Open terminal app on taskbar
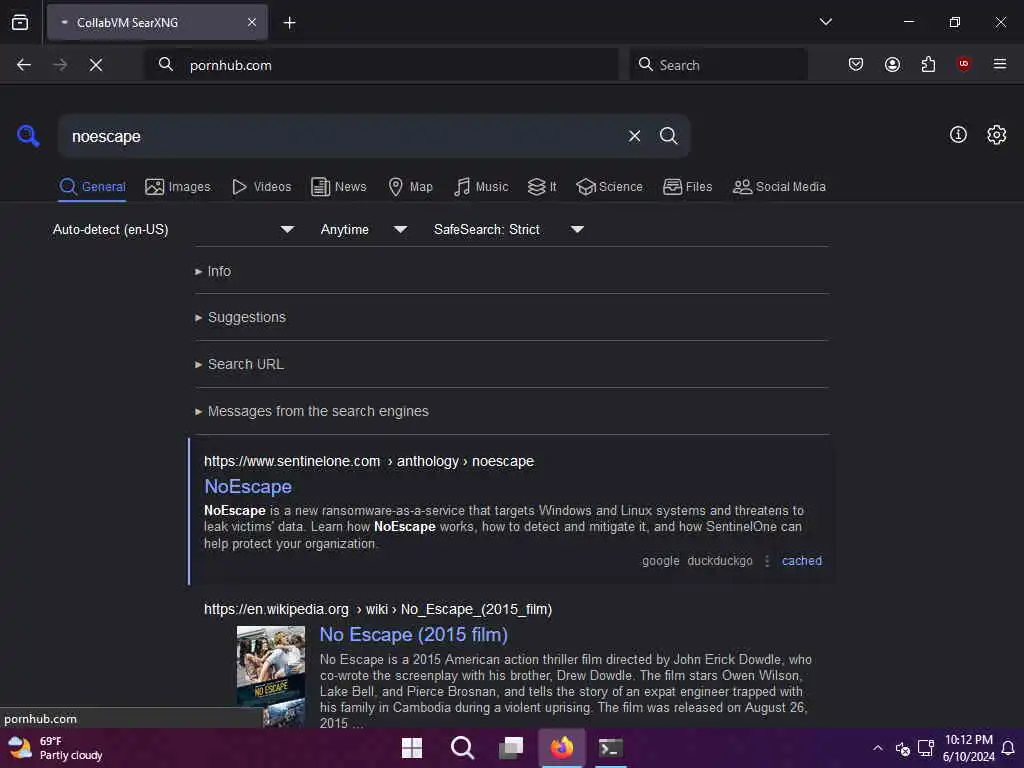 tap(611, 748)
